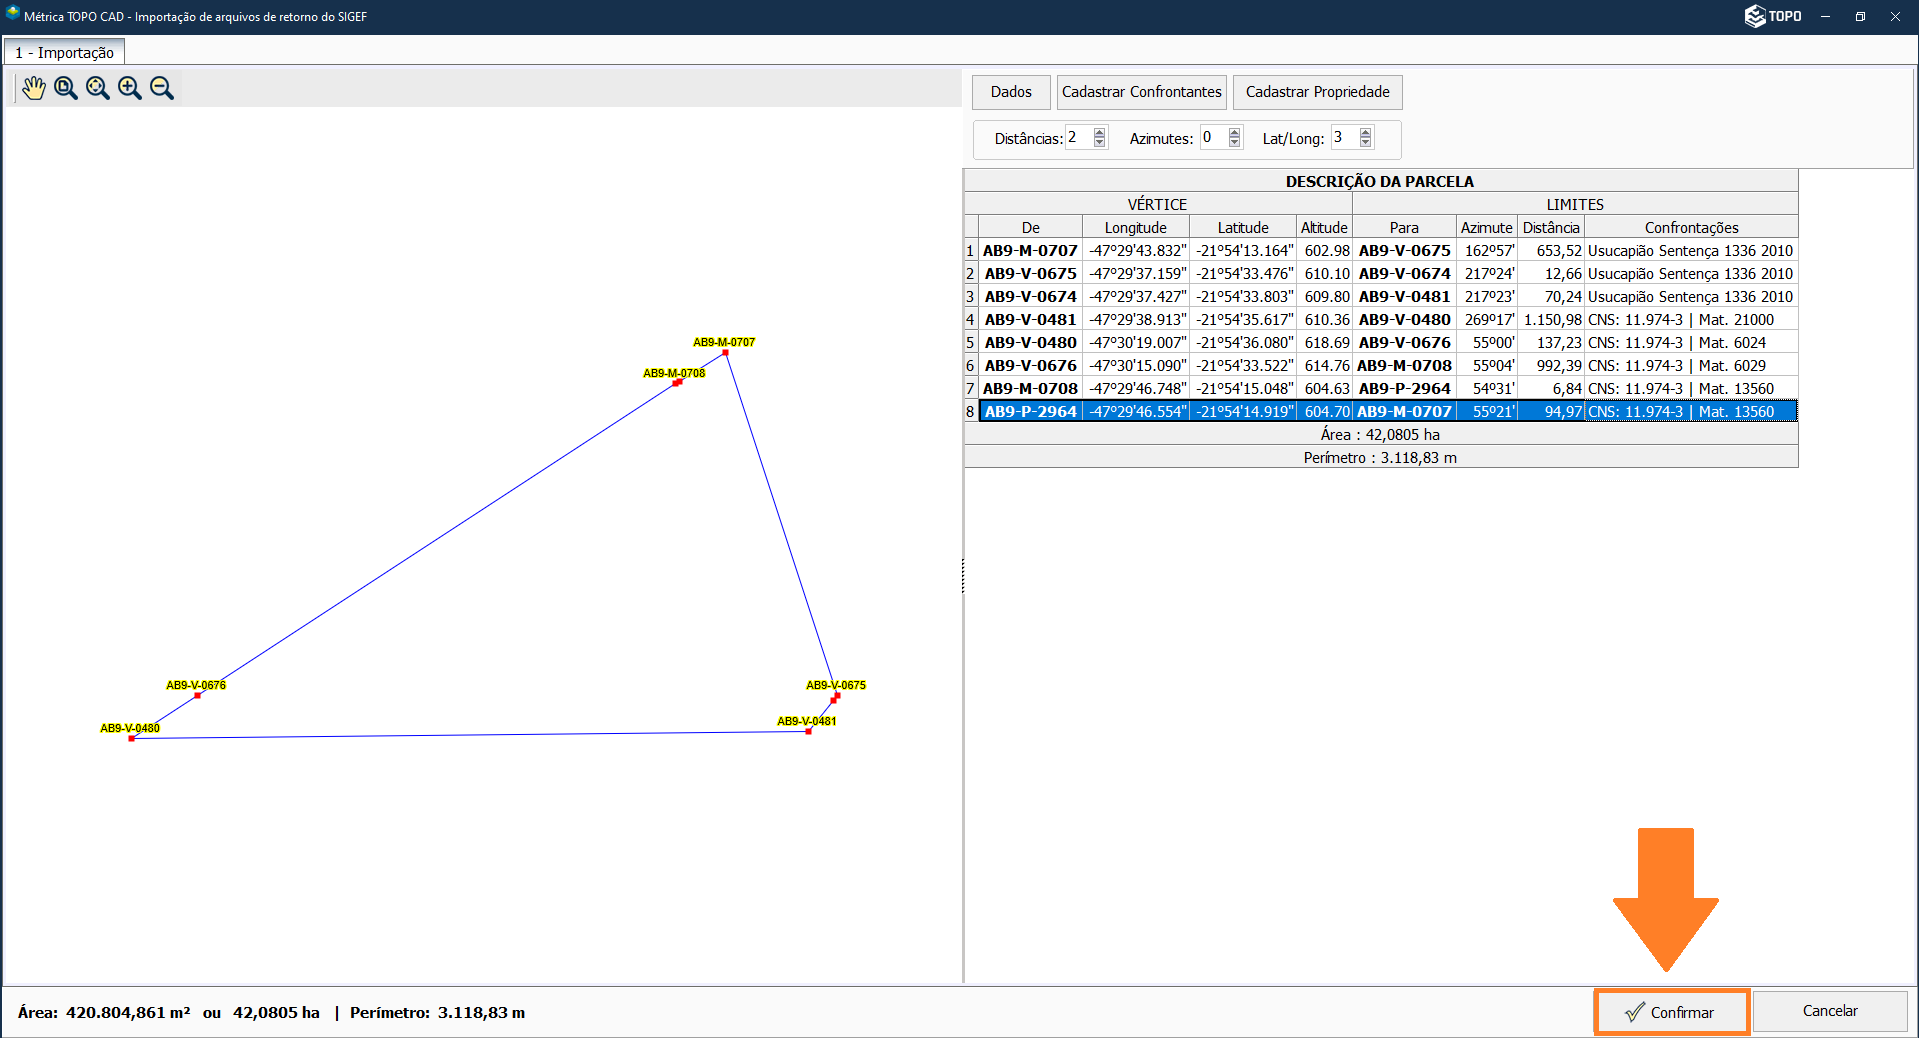Viewport: 1919px width, 1038px height.
Task: Increase the Lat/Long decimal value
Action: point(1366,132)
